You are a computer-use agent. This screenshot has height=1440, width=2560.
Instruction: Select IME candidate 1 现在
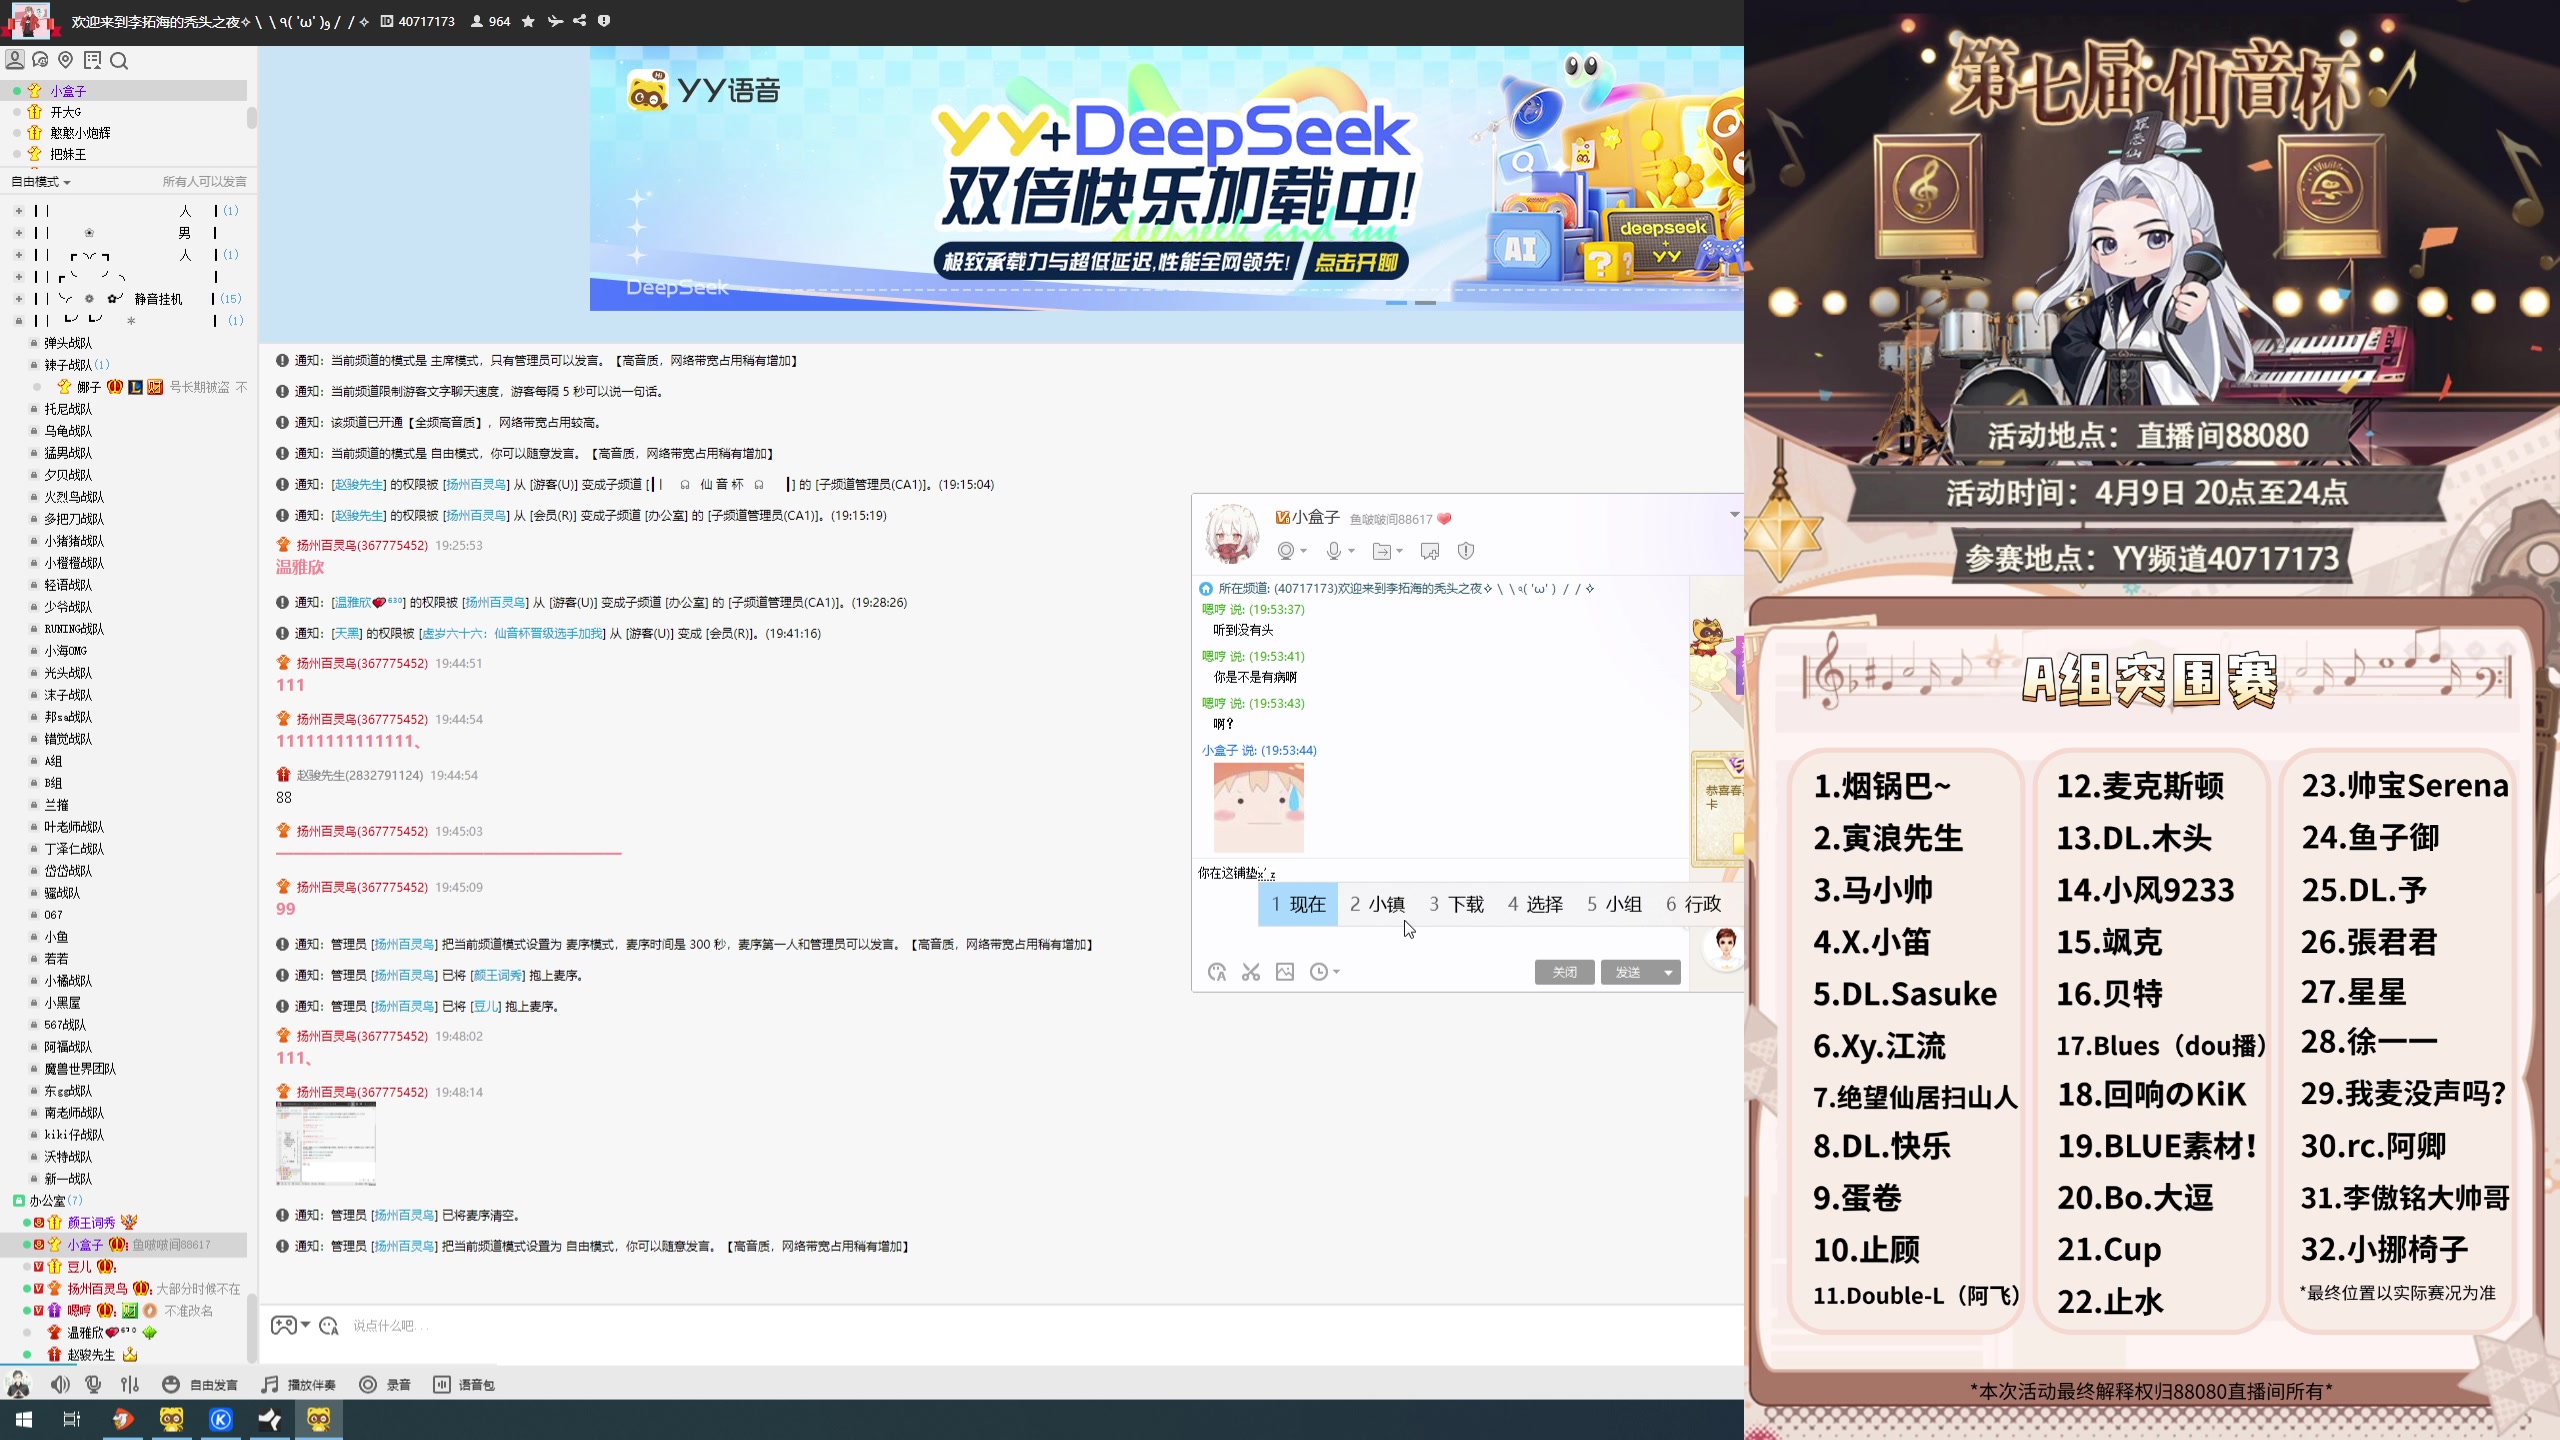pyautogui.click(x=1298, y=904)
